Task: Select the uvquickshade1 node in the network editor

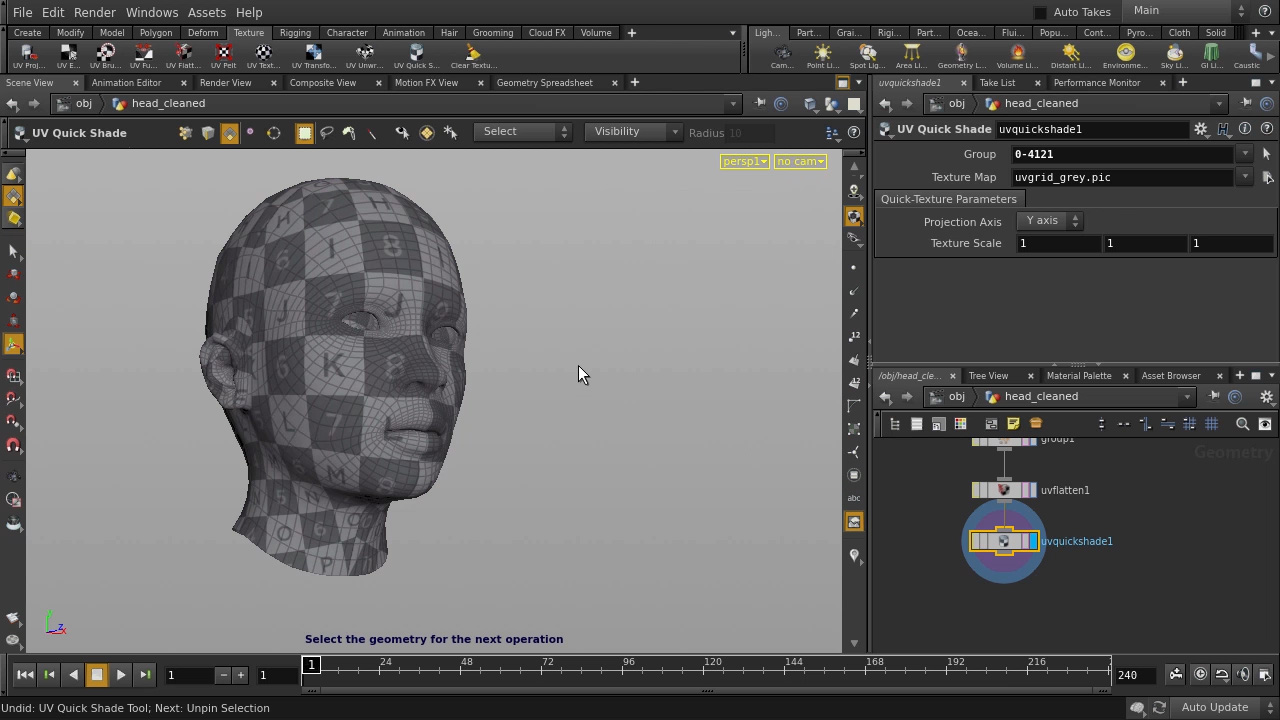Action: (x=1004, y=541)
